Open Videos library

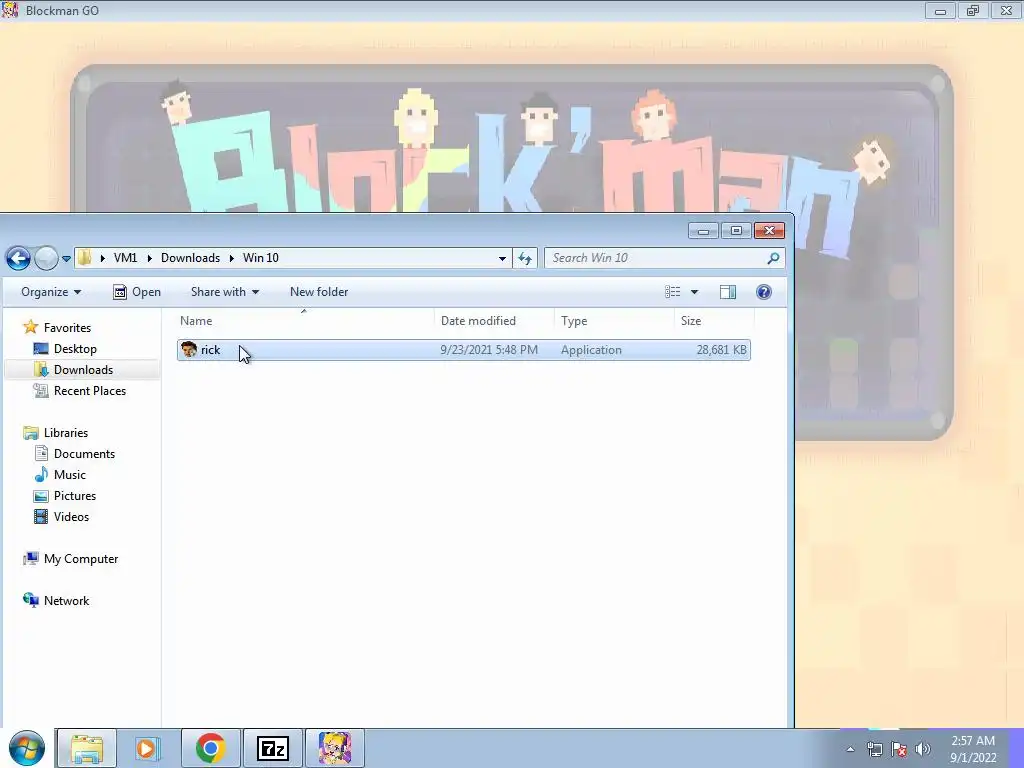coord(71,517)
